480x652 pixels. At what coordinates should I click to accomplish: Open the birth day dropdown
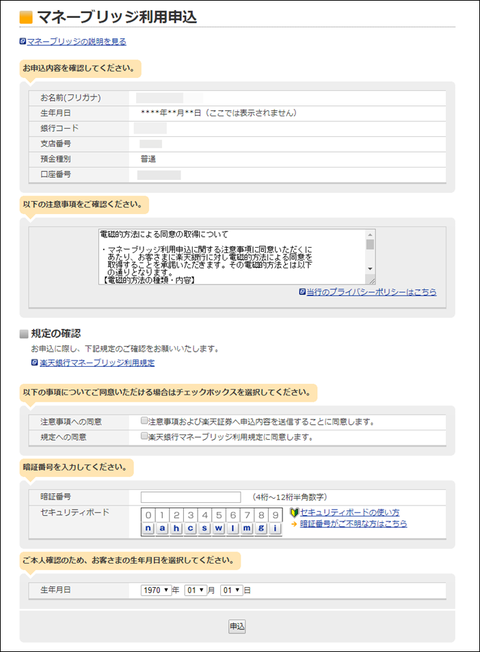click(232, 590)
